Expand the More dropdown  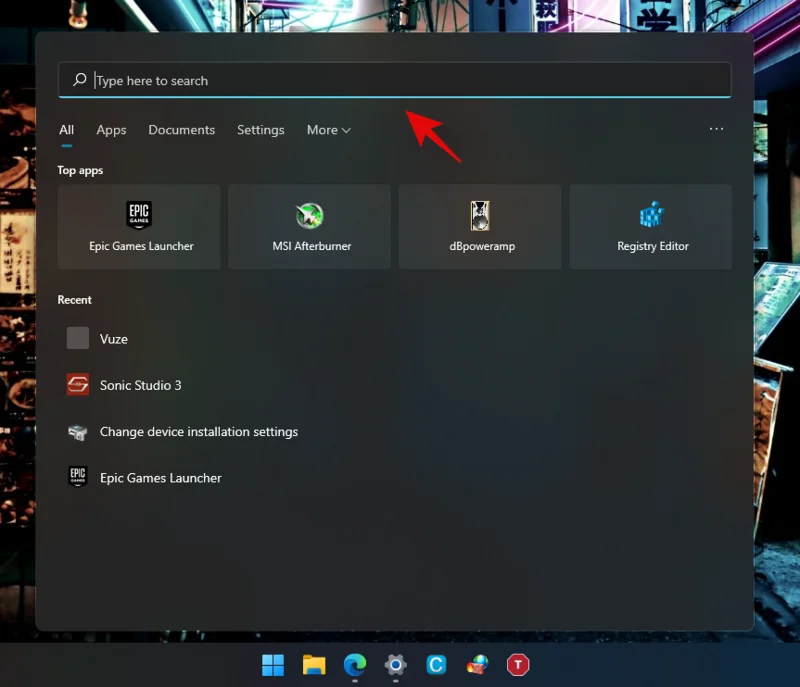click(x=329, y=130)
